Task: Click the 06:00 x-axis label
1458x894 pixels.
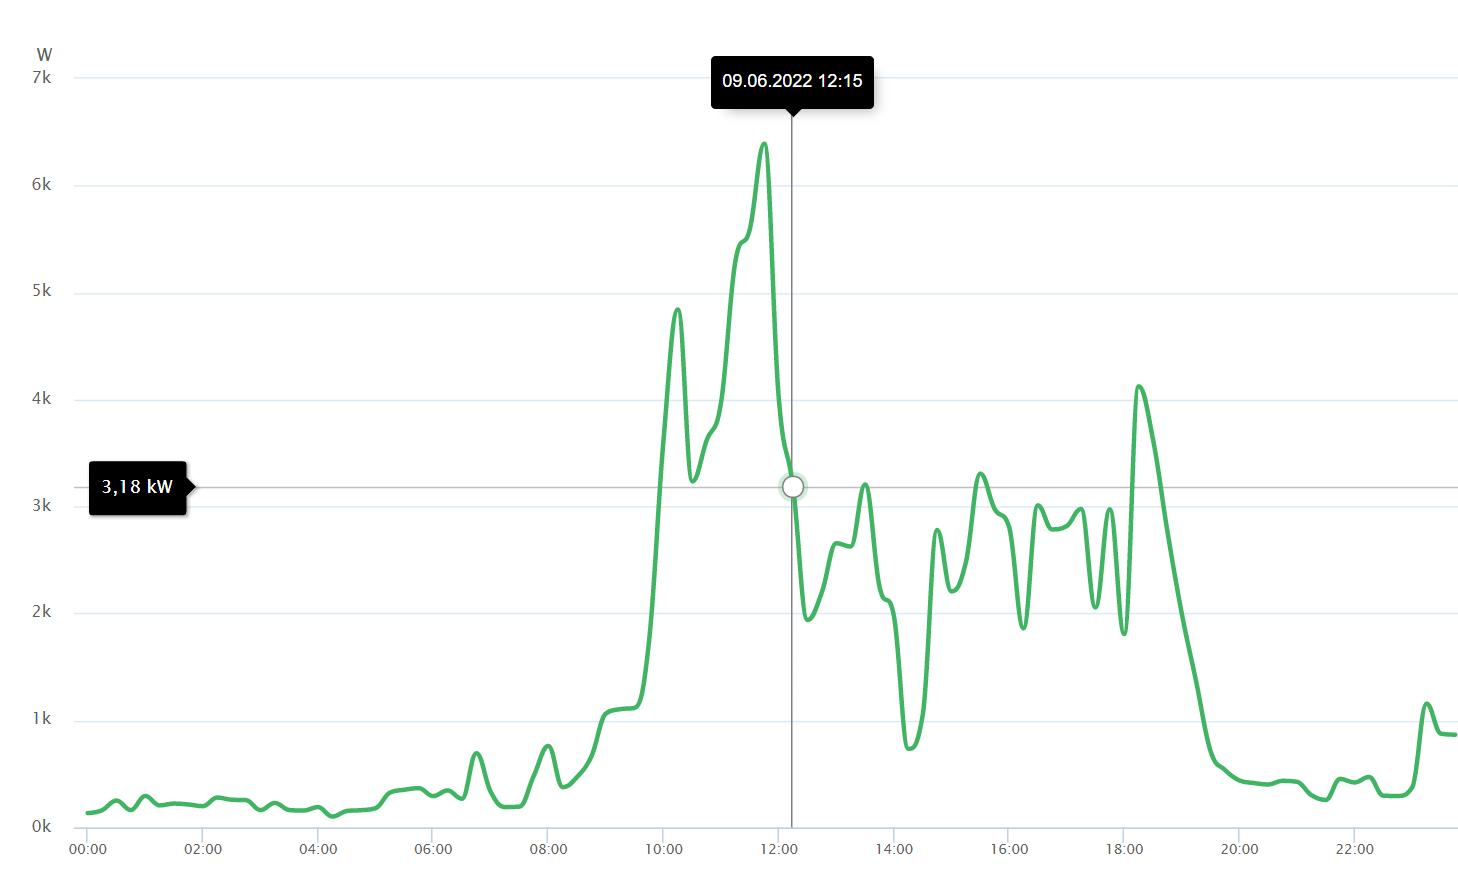Action: click(433, 849)
